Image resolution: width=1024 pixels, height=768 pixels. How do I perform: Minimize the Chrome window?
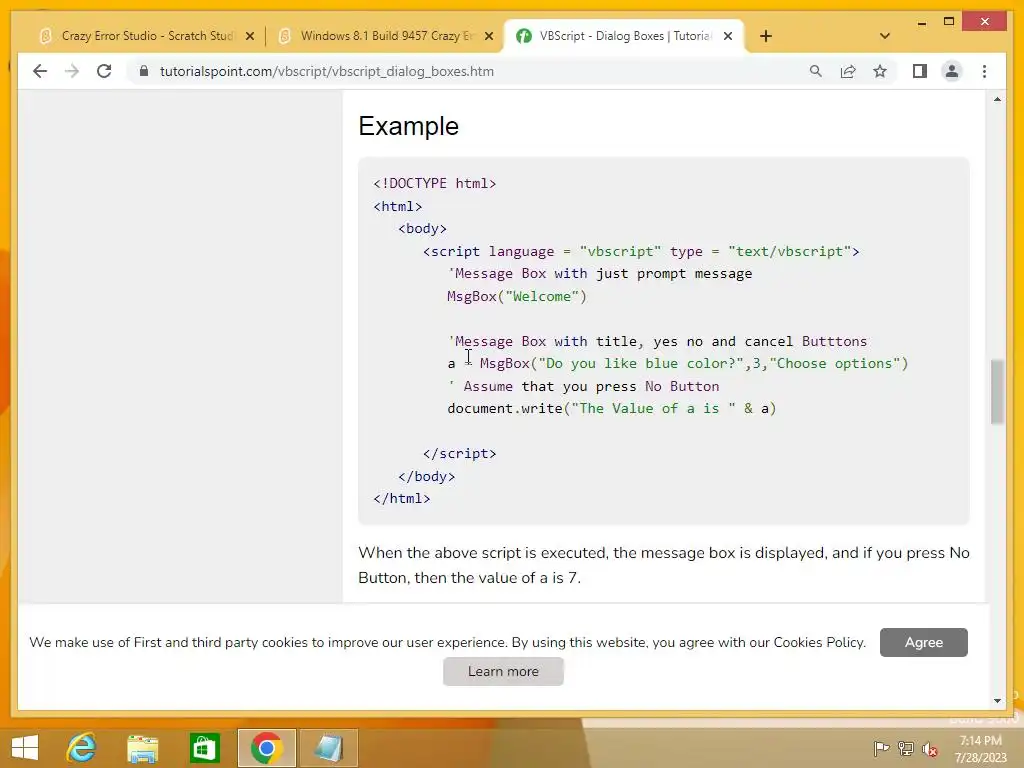(x=921, y=22)
